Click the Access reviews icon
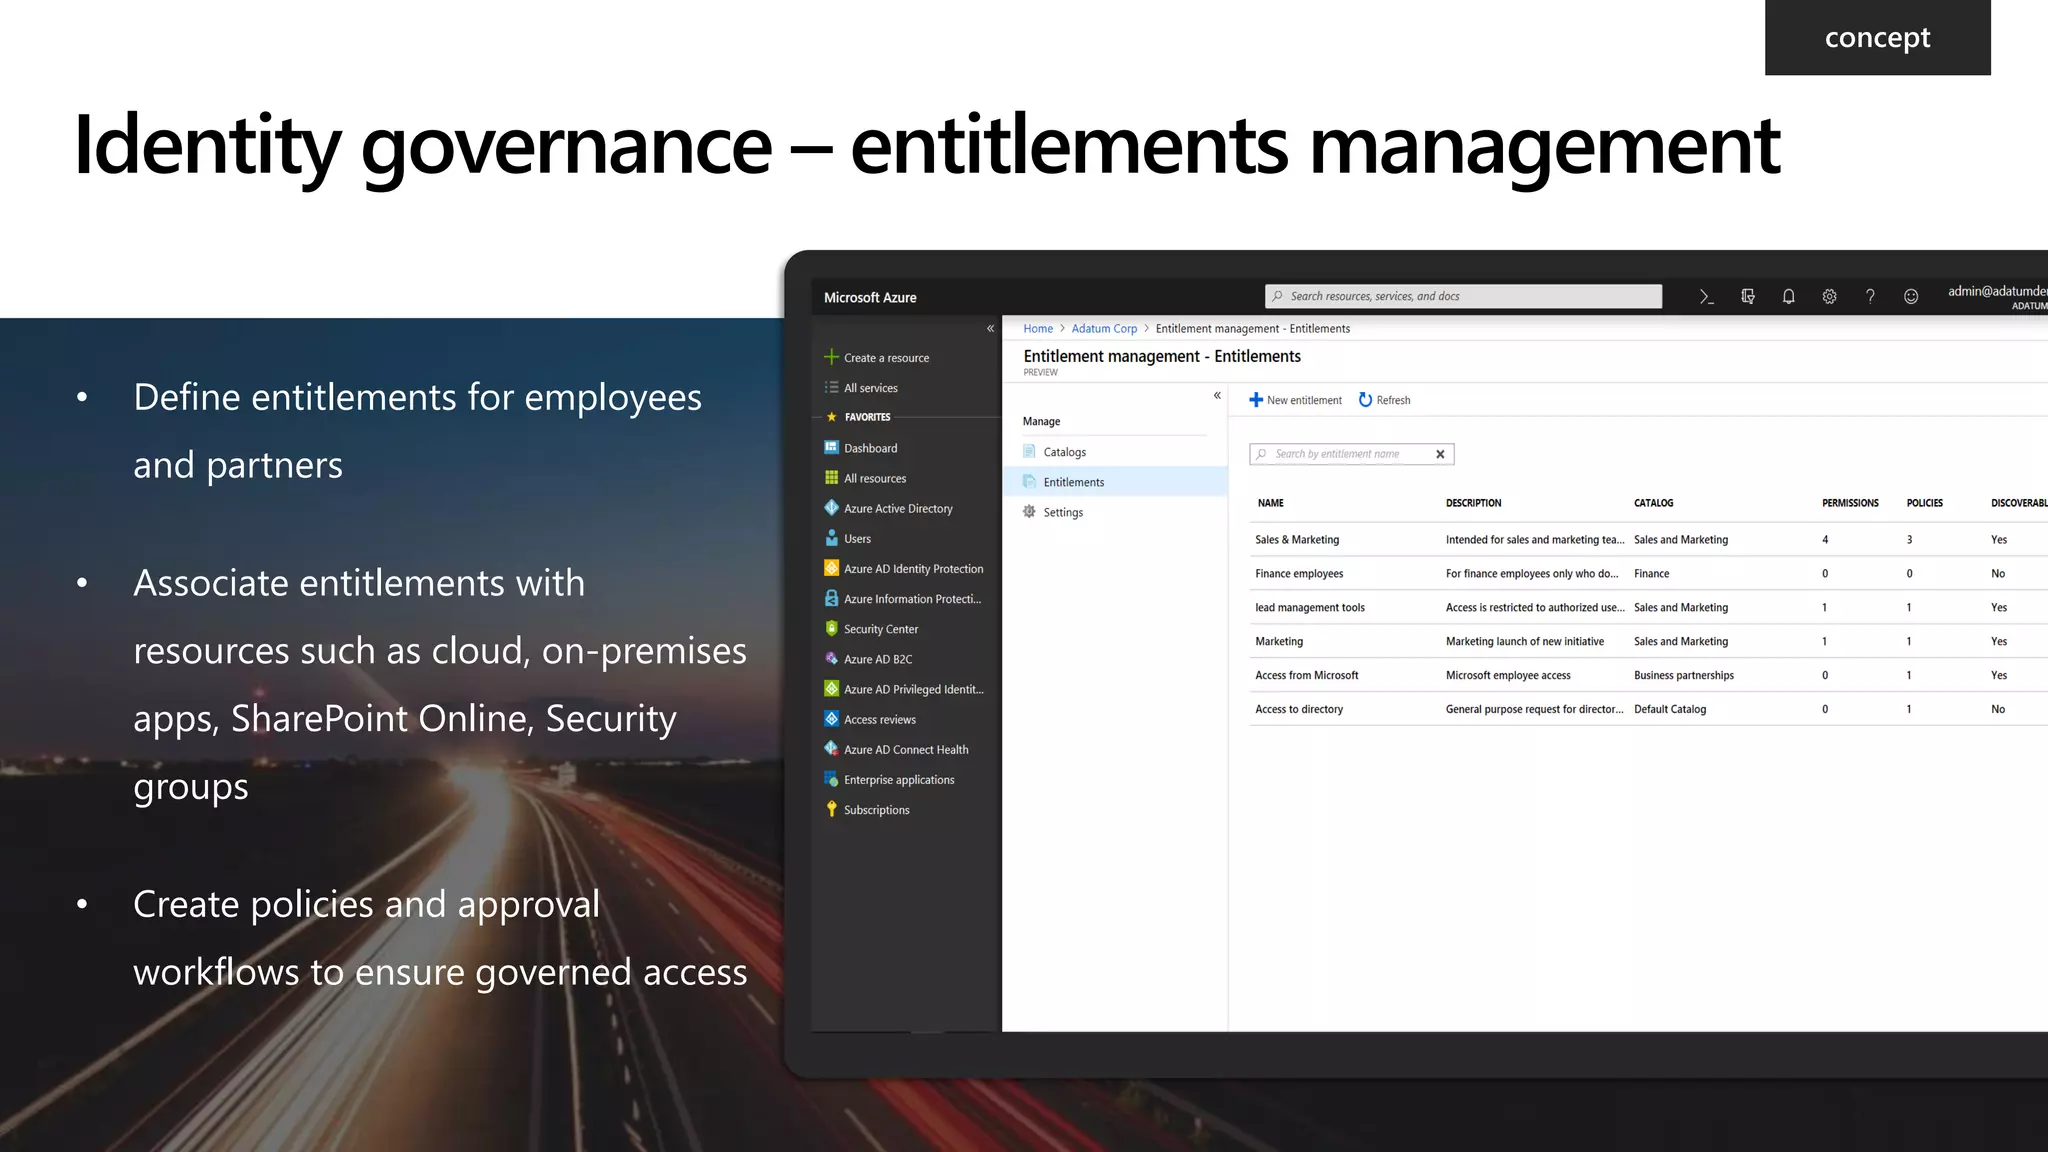2048x1152 pixels. coord(831,718)
